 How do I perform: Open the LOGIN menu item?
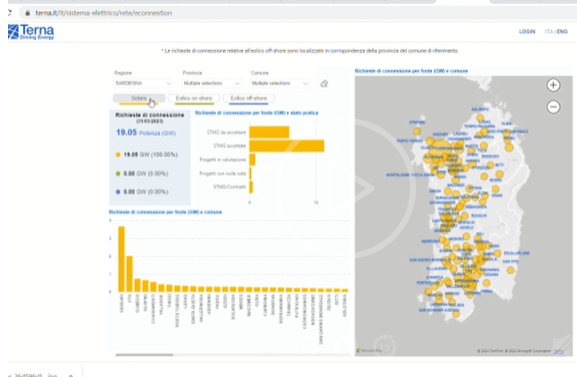[x=527, y=32]
